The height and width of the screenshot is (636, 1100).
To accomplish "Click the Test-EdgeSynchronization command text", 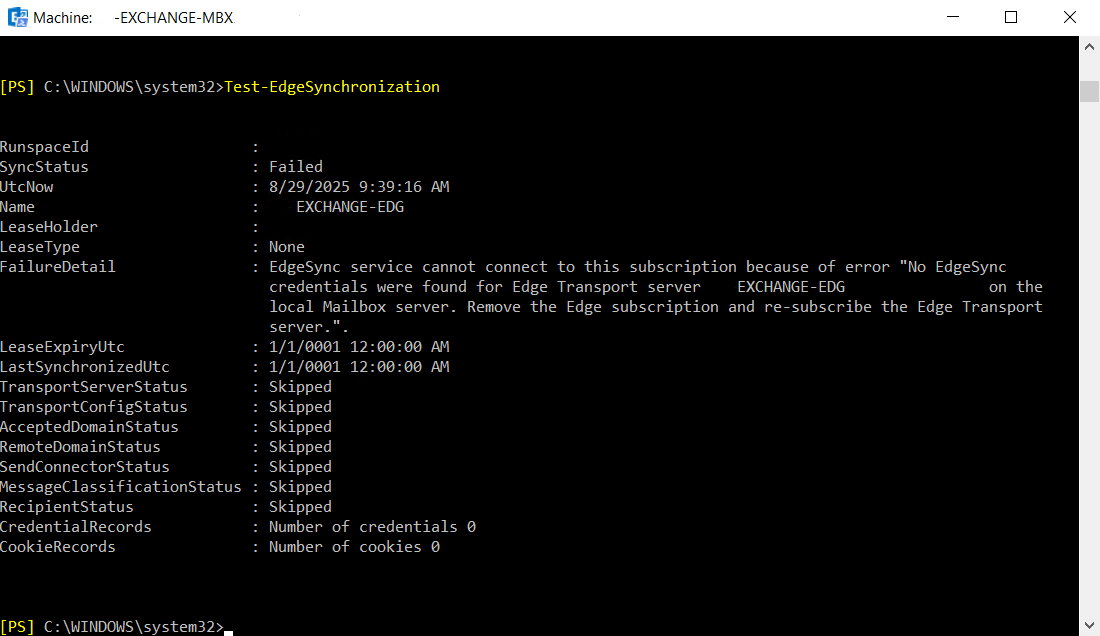I will 332,87.
